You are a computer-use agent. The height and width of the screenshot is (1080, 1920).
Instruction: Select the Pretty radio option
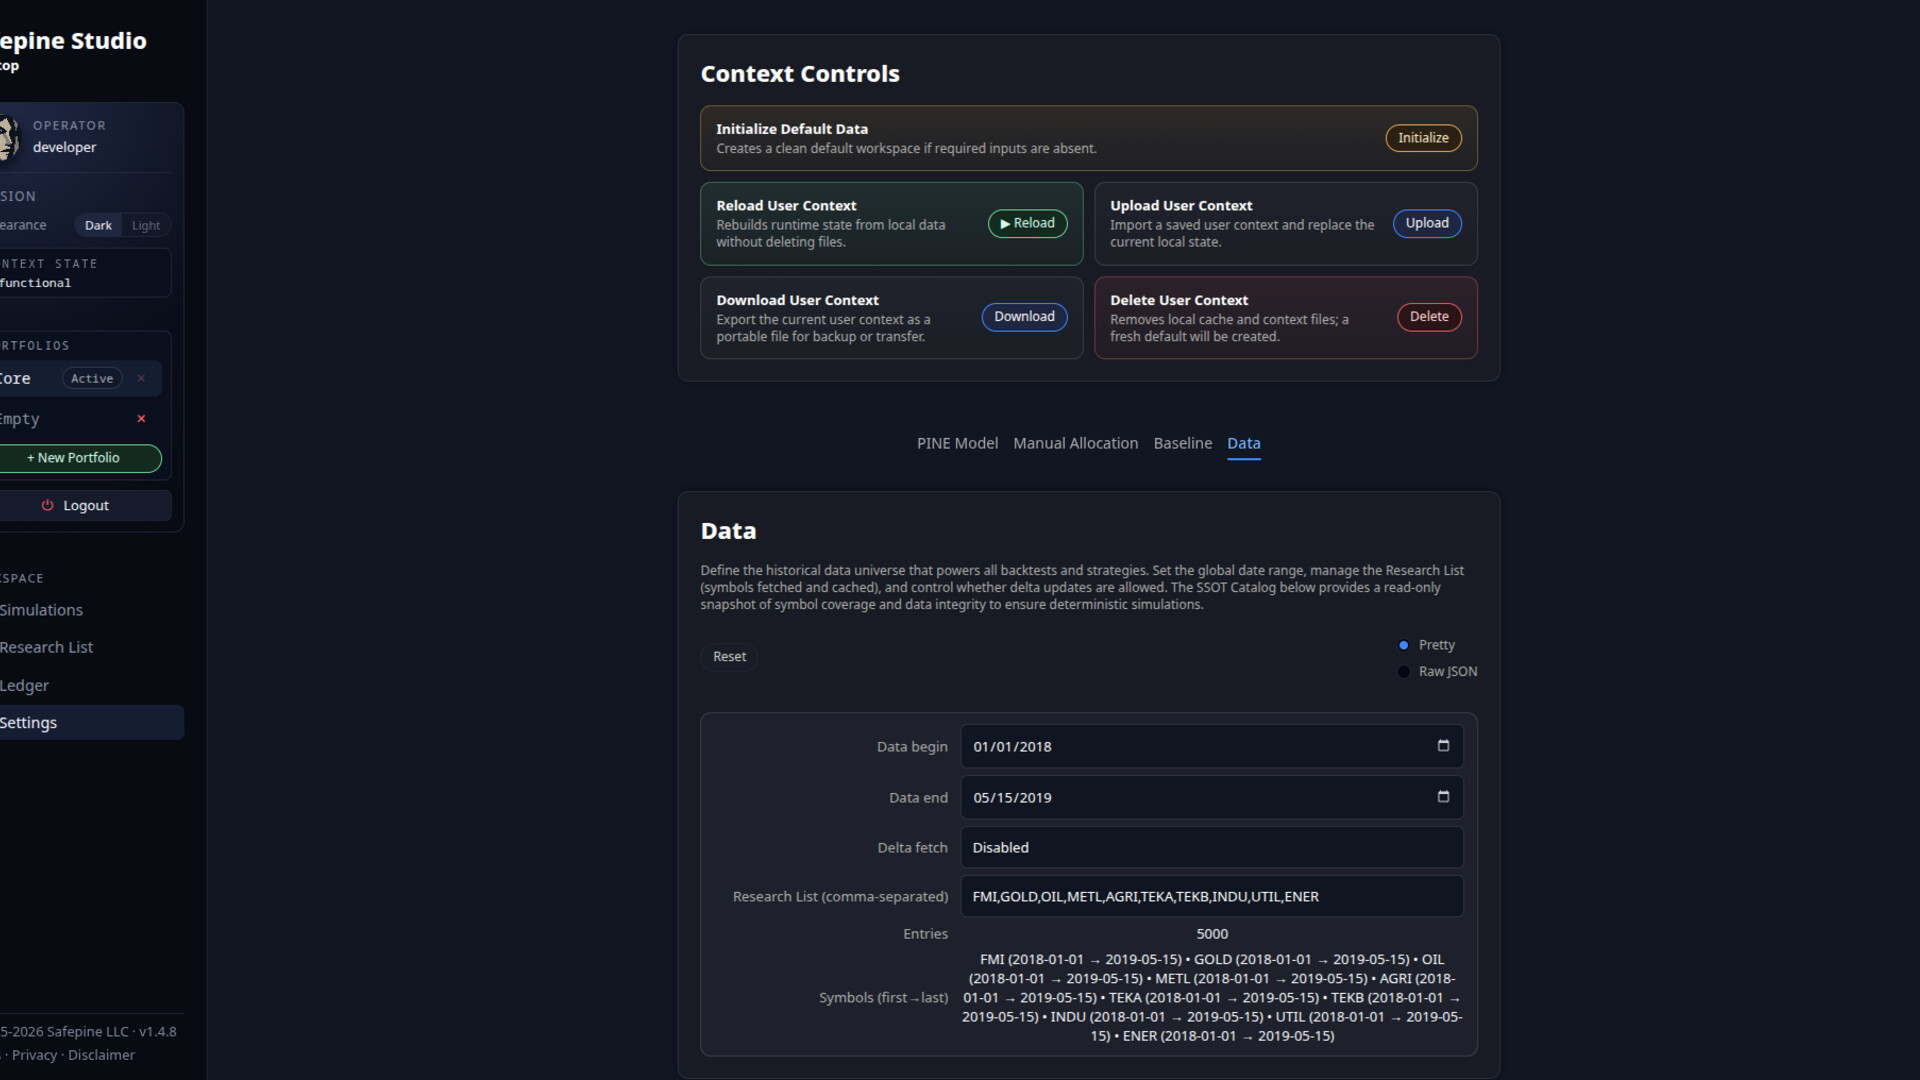(x=1403, y=645)
